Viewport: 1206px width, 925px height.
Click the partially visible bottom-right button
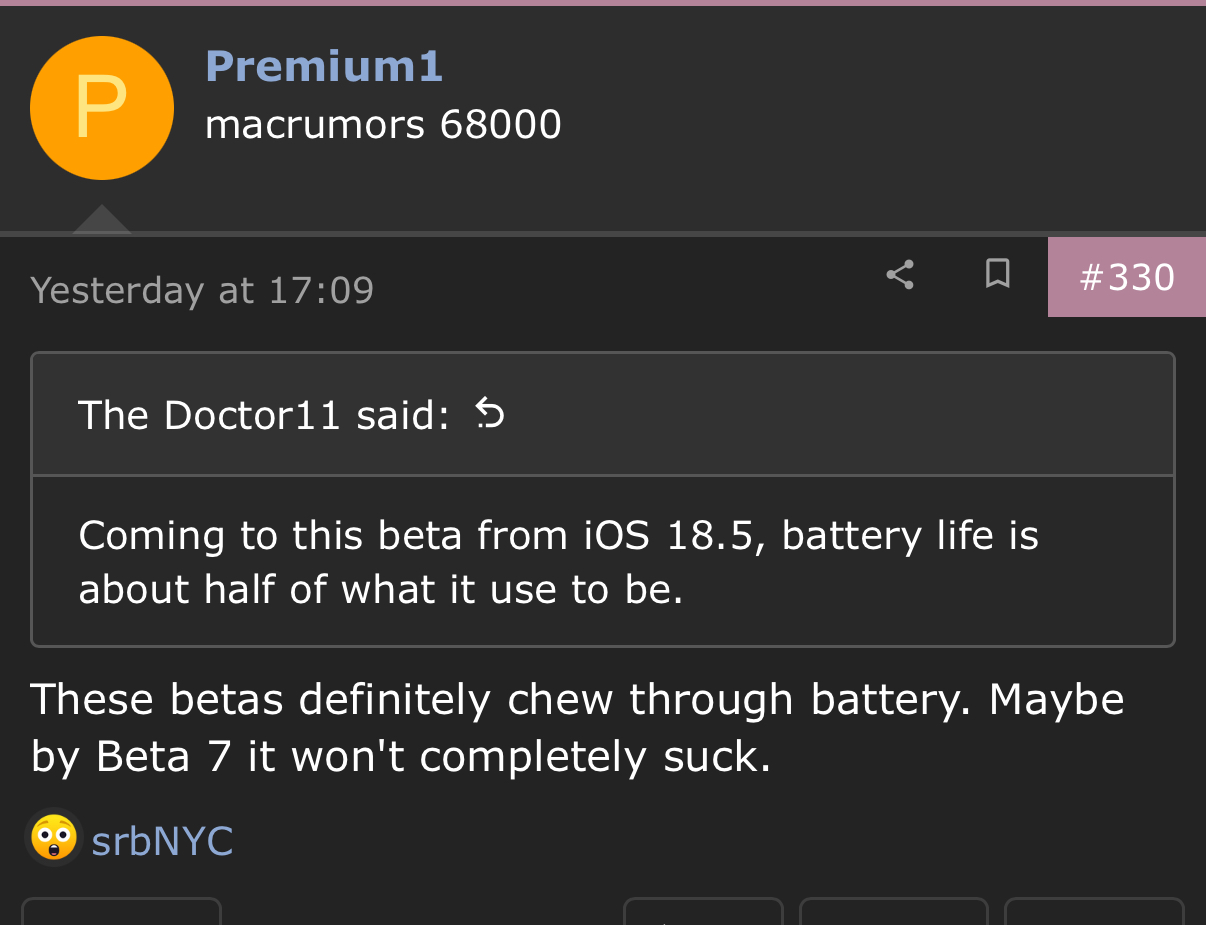pos(1094,912)
